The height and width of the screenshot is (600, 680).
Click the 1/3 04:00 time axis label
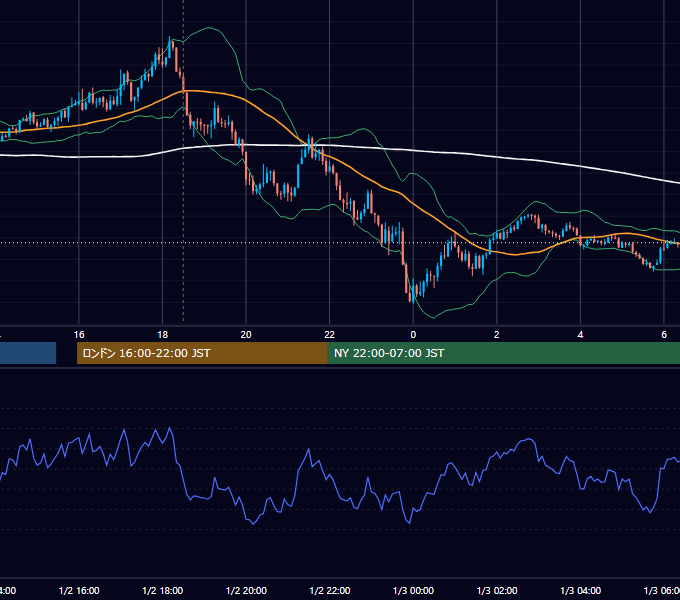[x=581, y=590]
